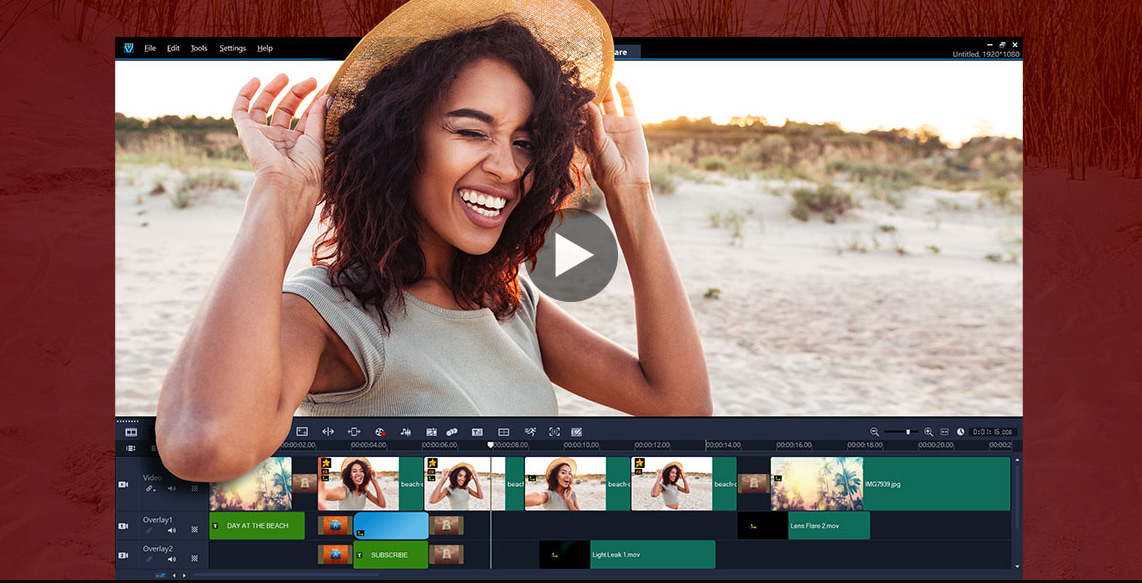Viewport: 1142px width, 583px height.
Task: Mute the Overlay2 track audio
Action: click(x=172, y=559)
